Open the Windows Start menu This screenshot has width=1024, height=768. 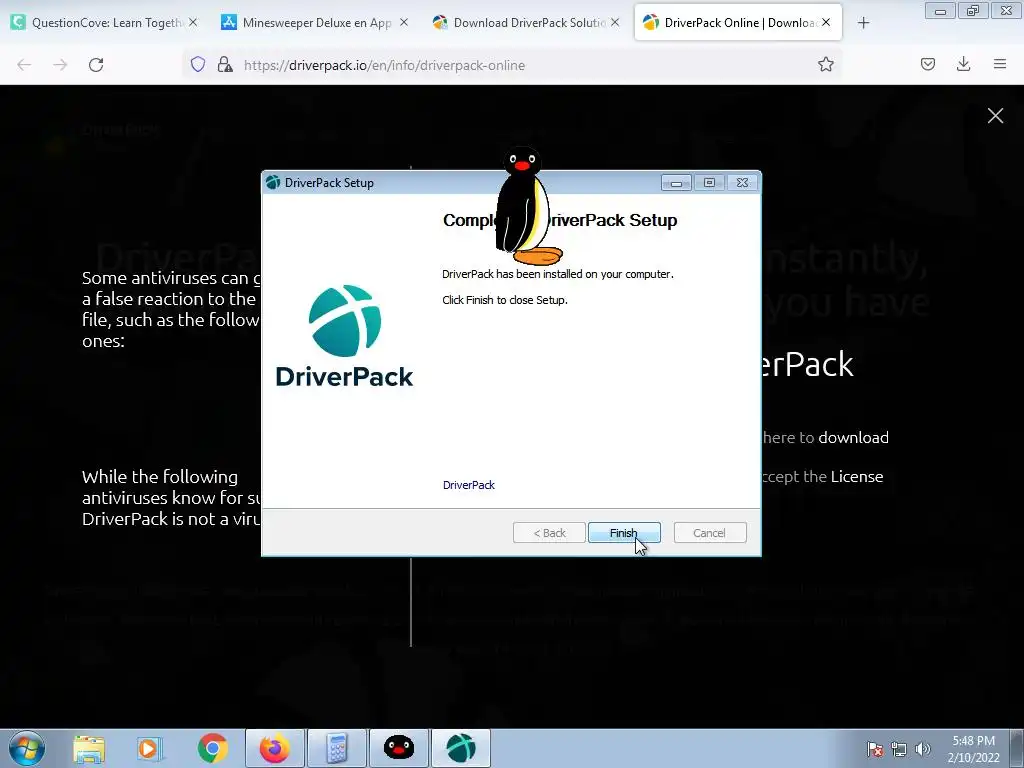point(27,748)
